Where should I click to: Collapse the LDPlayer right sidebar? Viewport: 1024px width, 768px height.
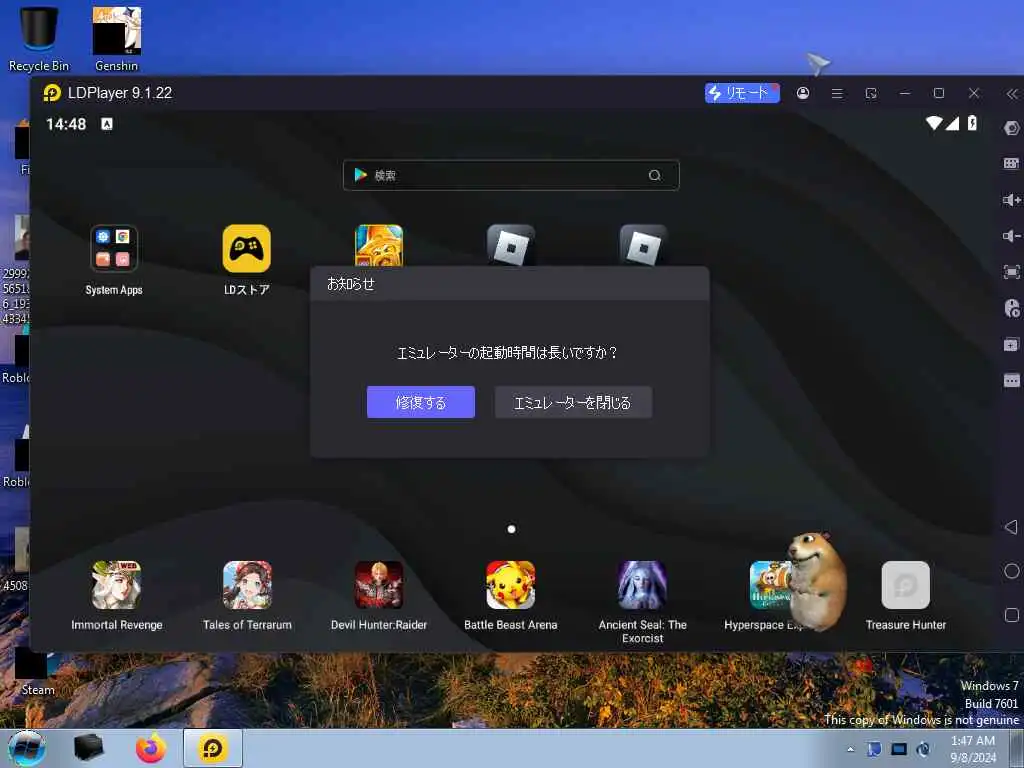[1012, 94]
